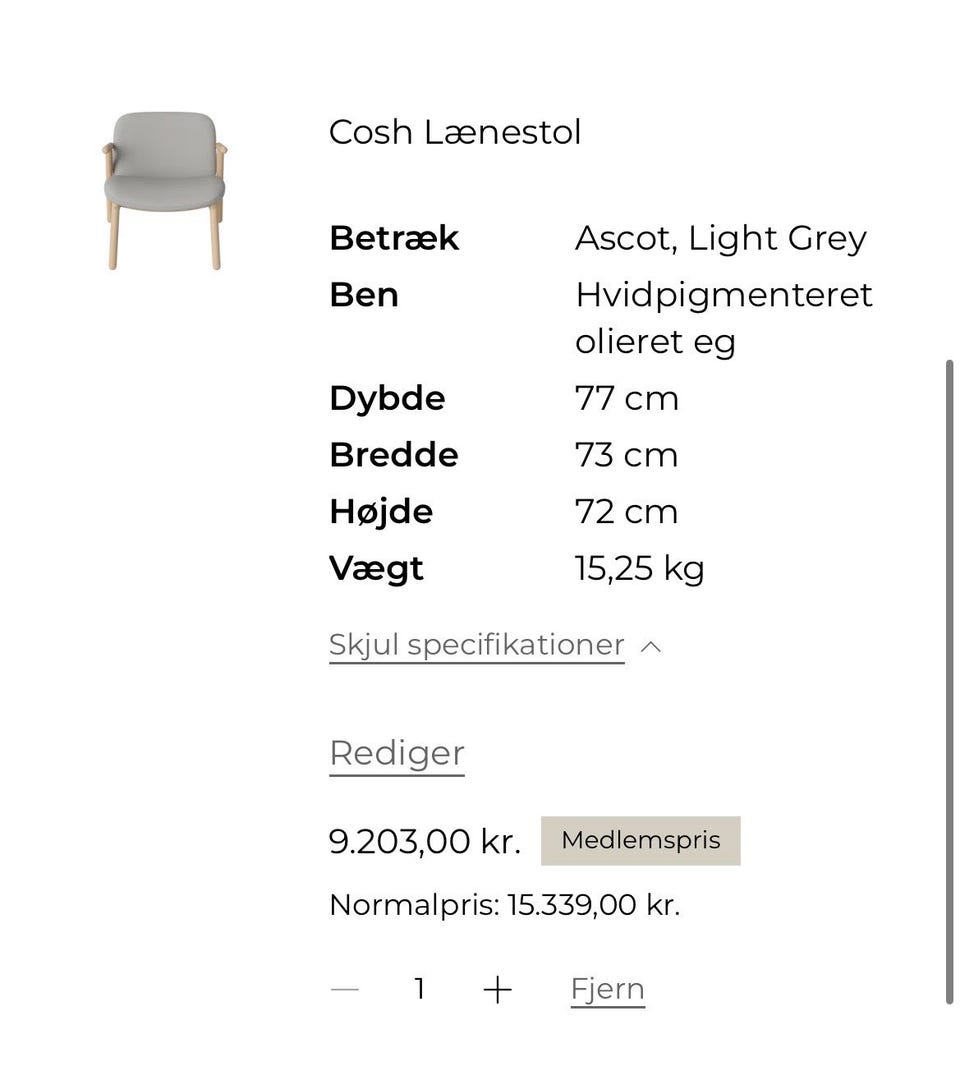The height and width of the screenshot is (1066, 960).
Task: Click the quantity value 1
Action: coord(420,989)
